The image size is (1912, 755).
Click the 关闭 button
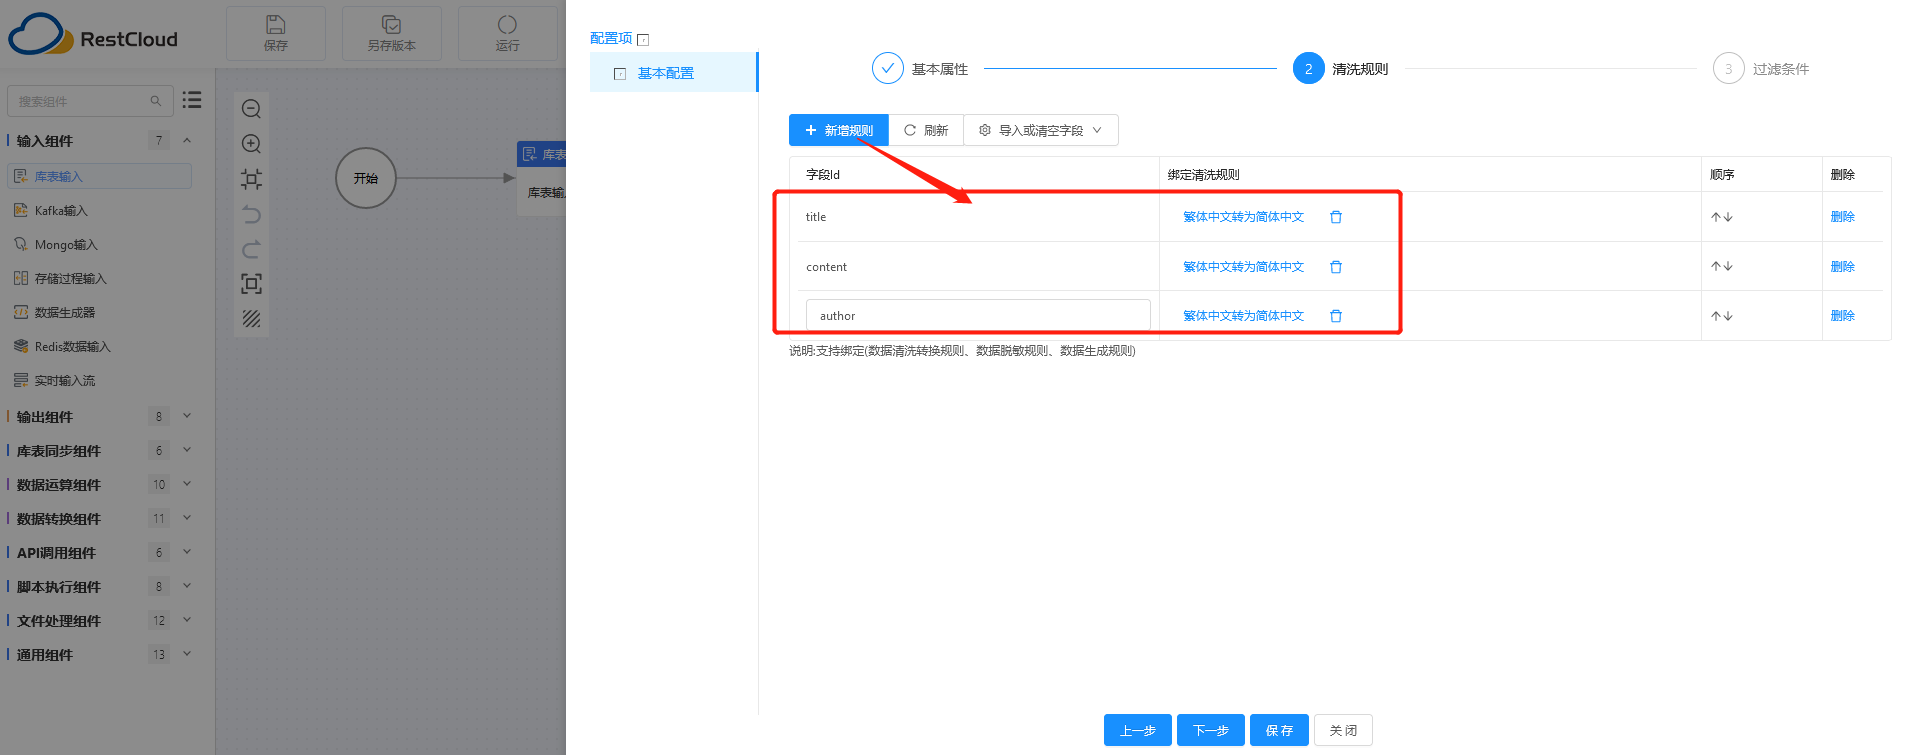[x=1343, y=730]
